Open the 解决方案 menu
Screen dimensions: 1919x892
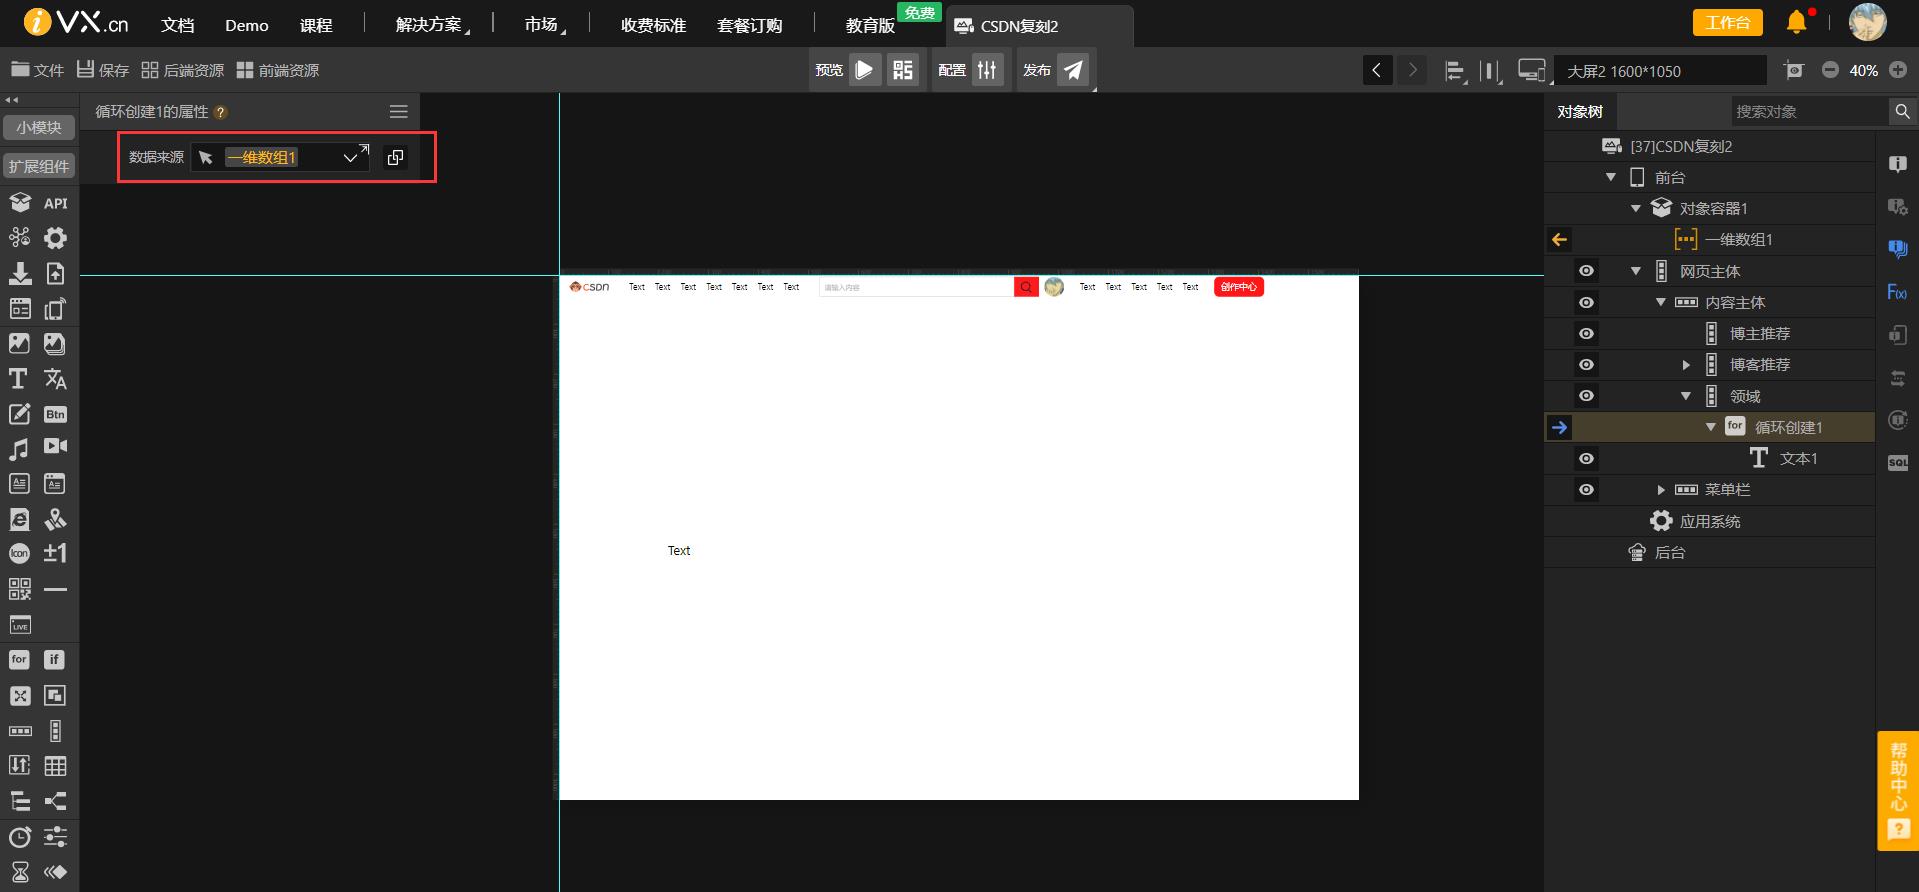coord(431,25)
